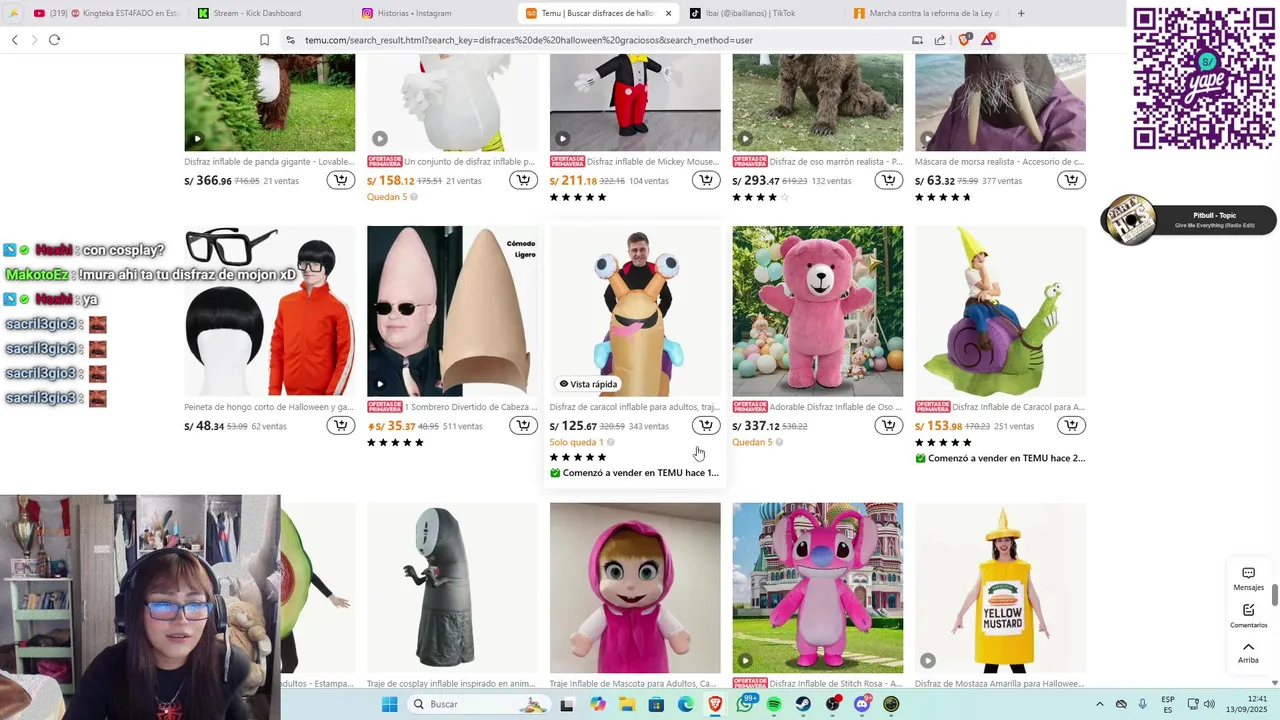Screen dimensions: 1280x720
Task: Click info icon next to Quedan 5 under S/ 158.12
Action: [414, 197]
